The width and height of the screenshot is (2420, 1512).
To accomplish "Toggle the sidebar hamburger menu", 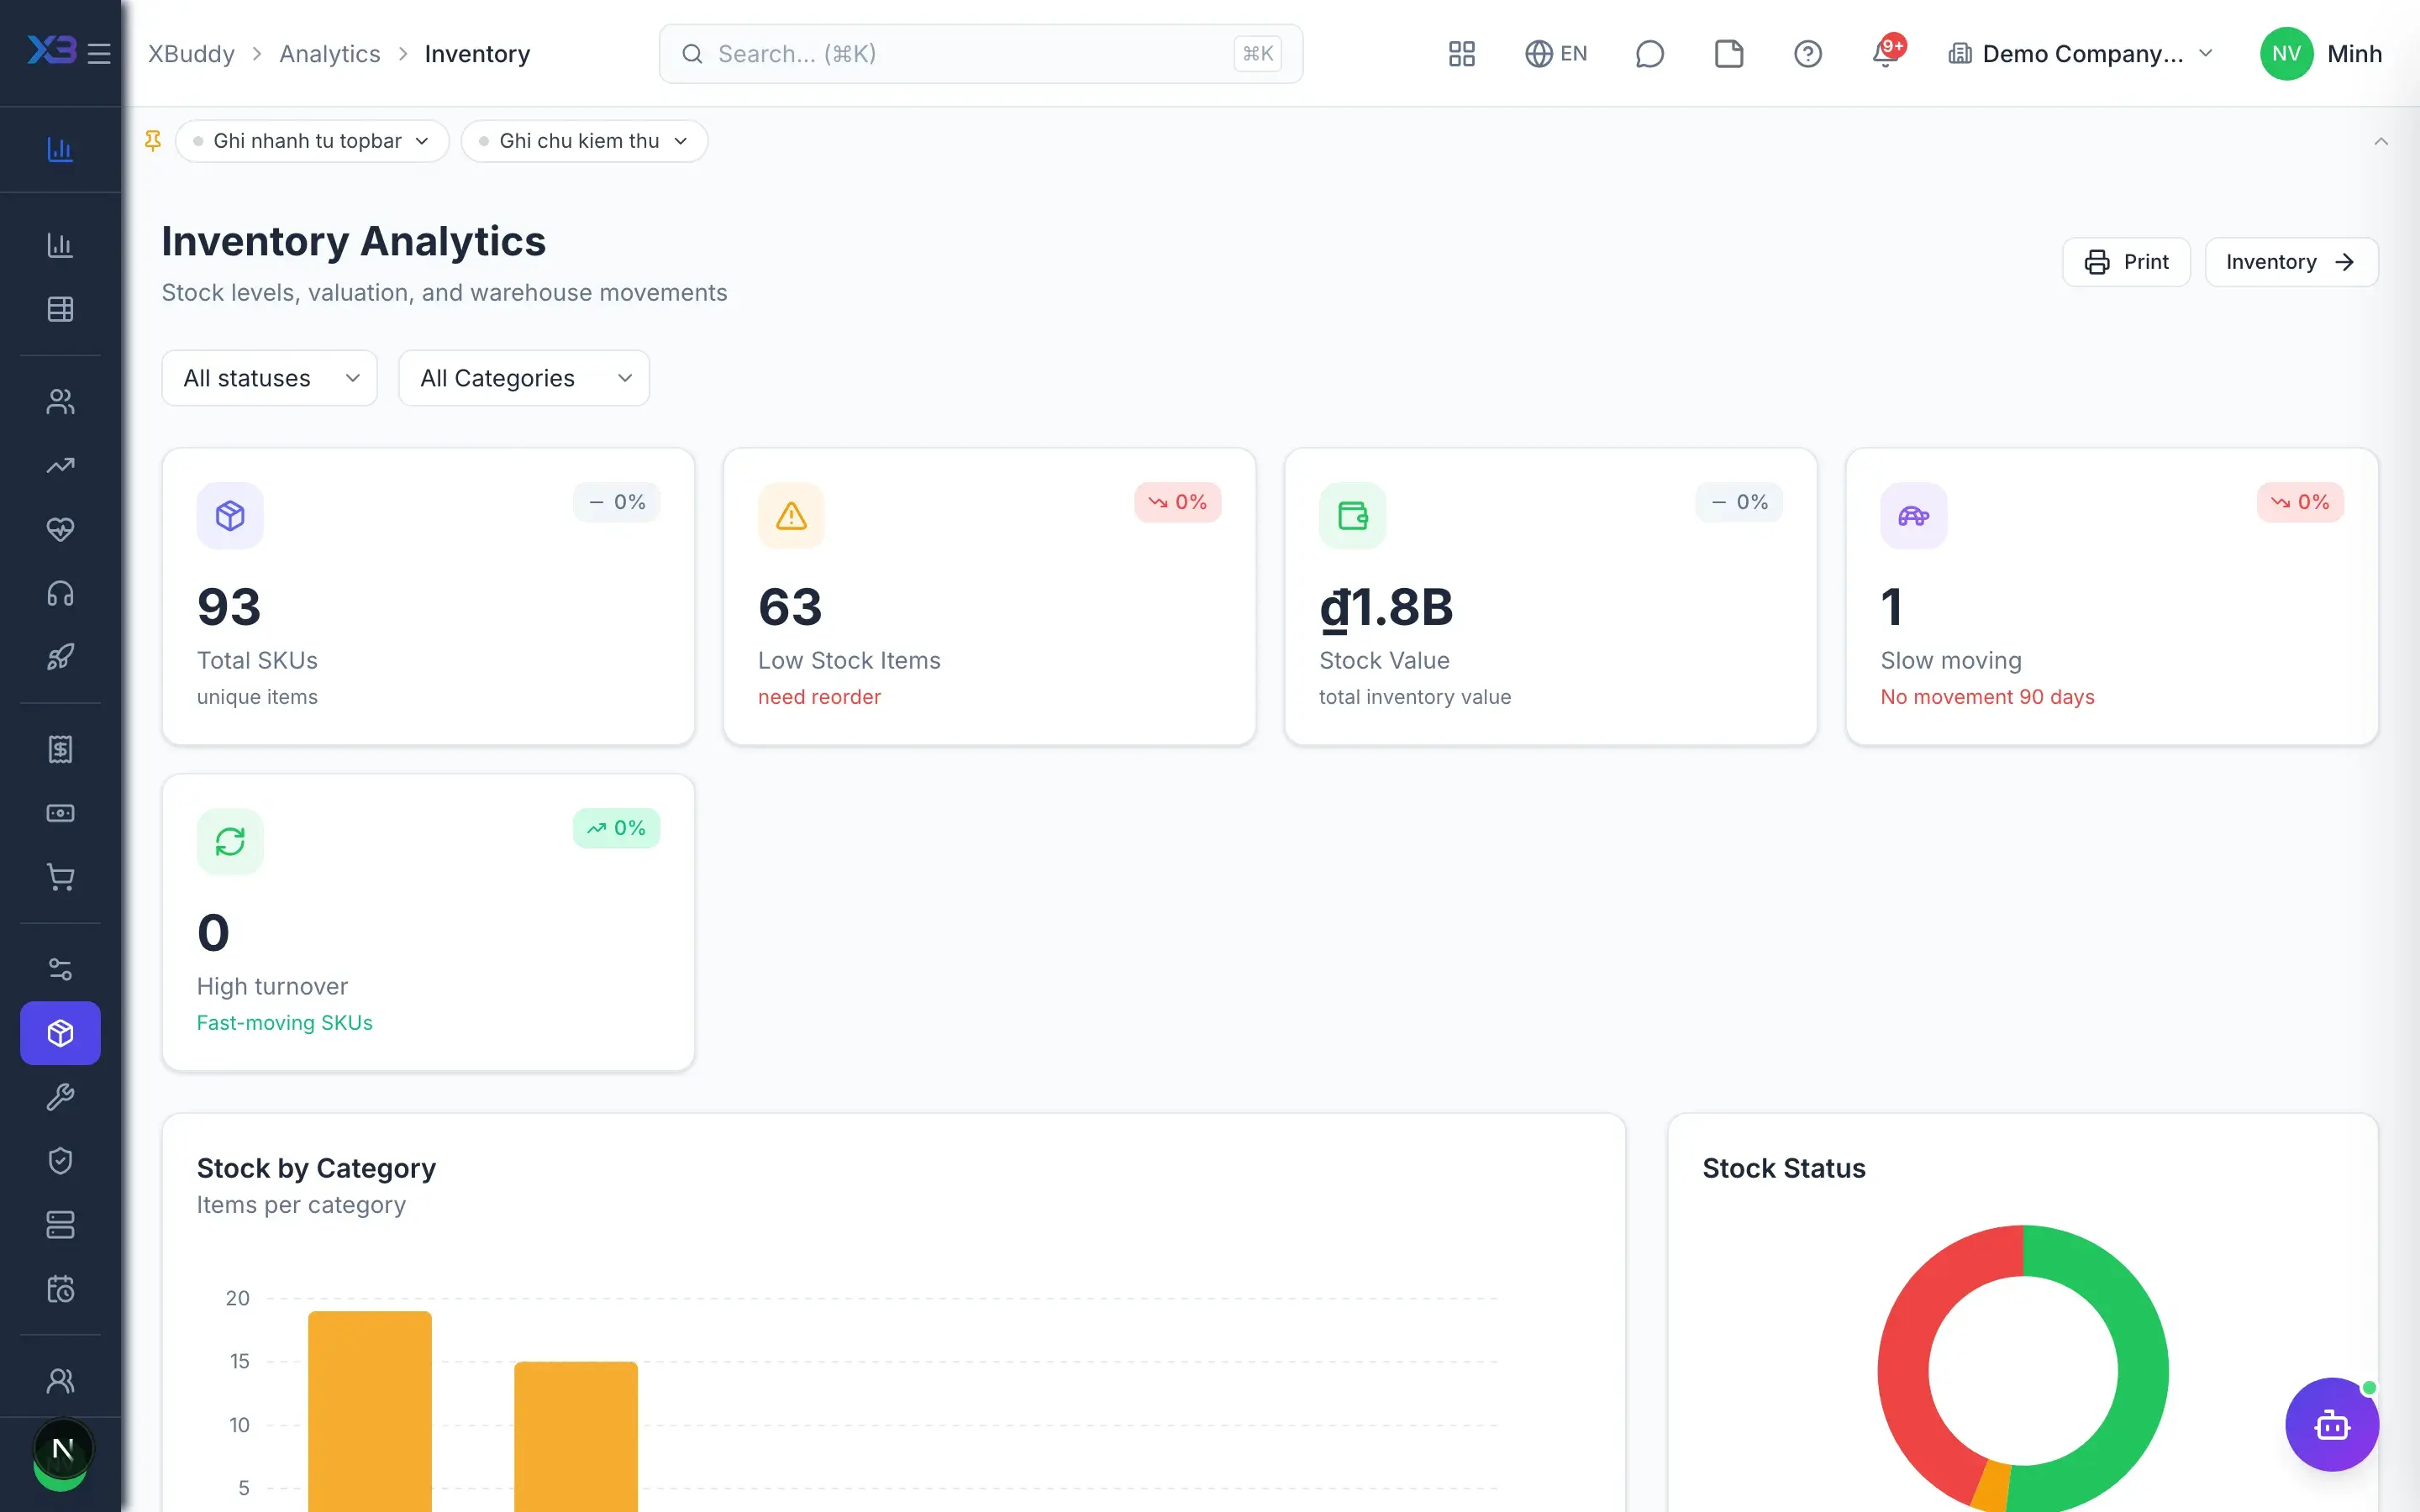I will point(99,53).
